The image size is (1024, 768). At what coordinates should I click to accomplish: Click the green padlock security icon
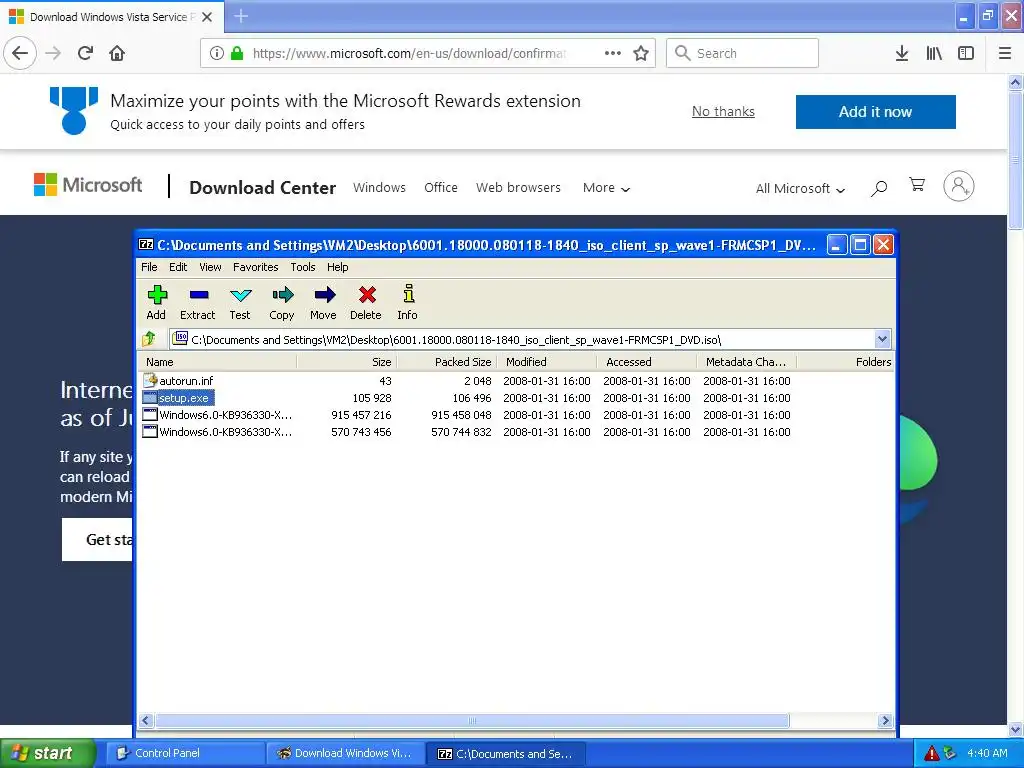[237, 53]
